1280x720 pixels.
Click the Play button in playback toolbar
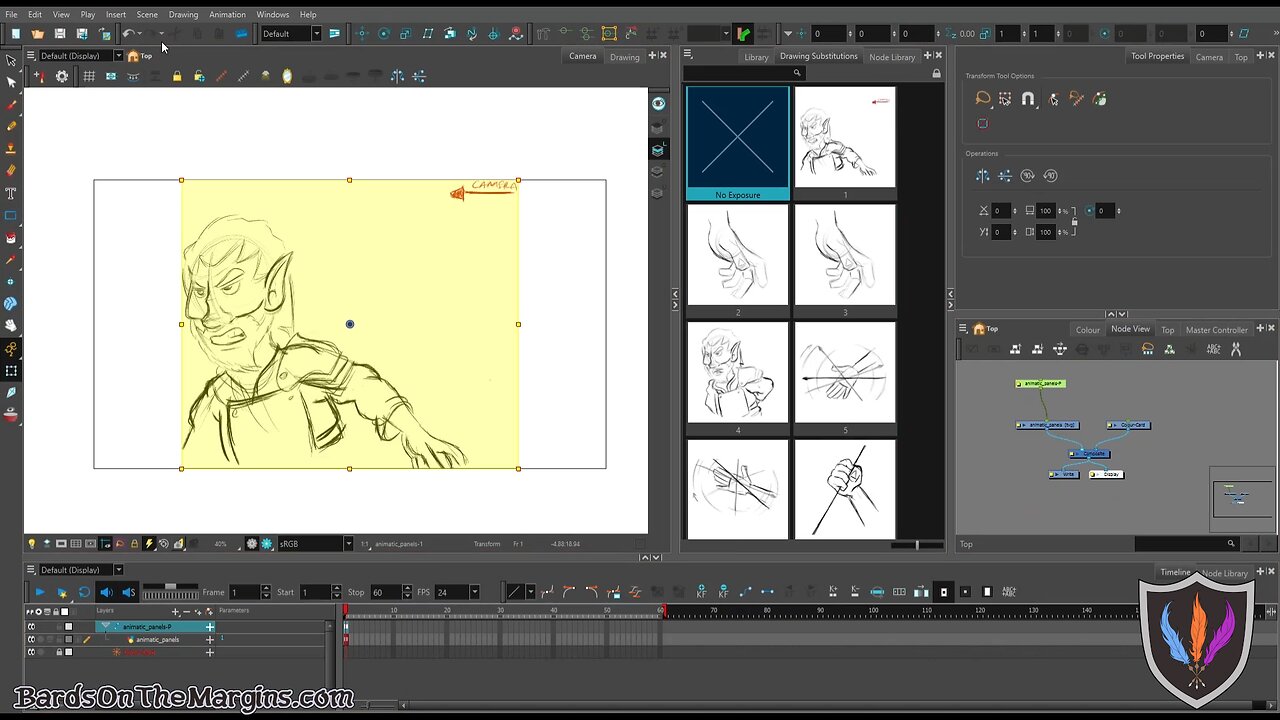pos(40,592)
